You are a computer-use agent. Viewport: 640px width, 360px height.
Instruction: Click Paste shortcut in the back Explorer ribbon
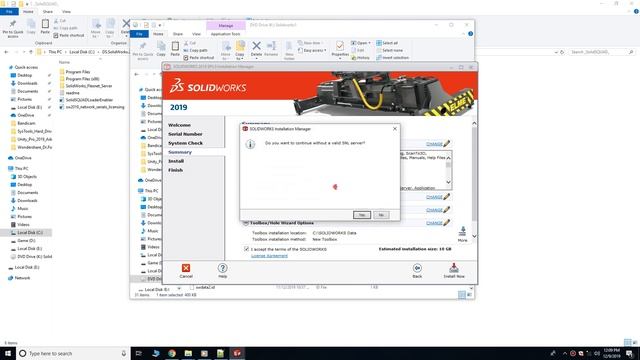69,36
